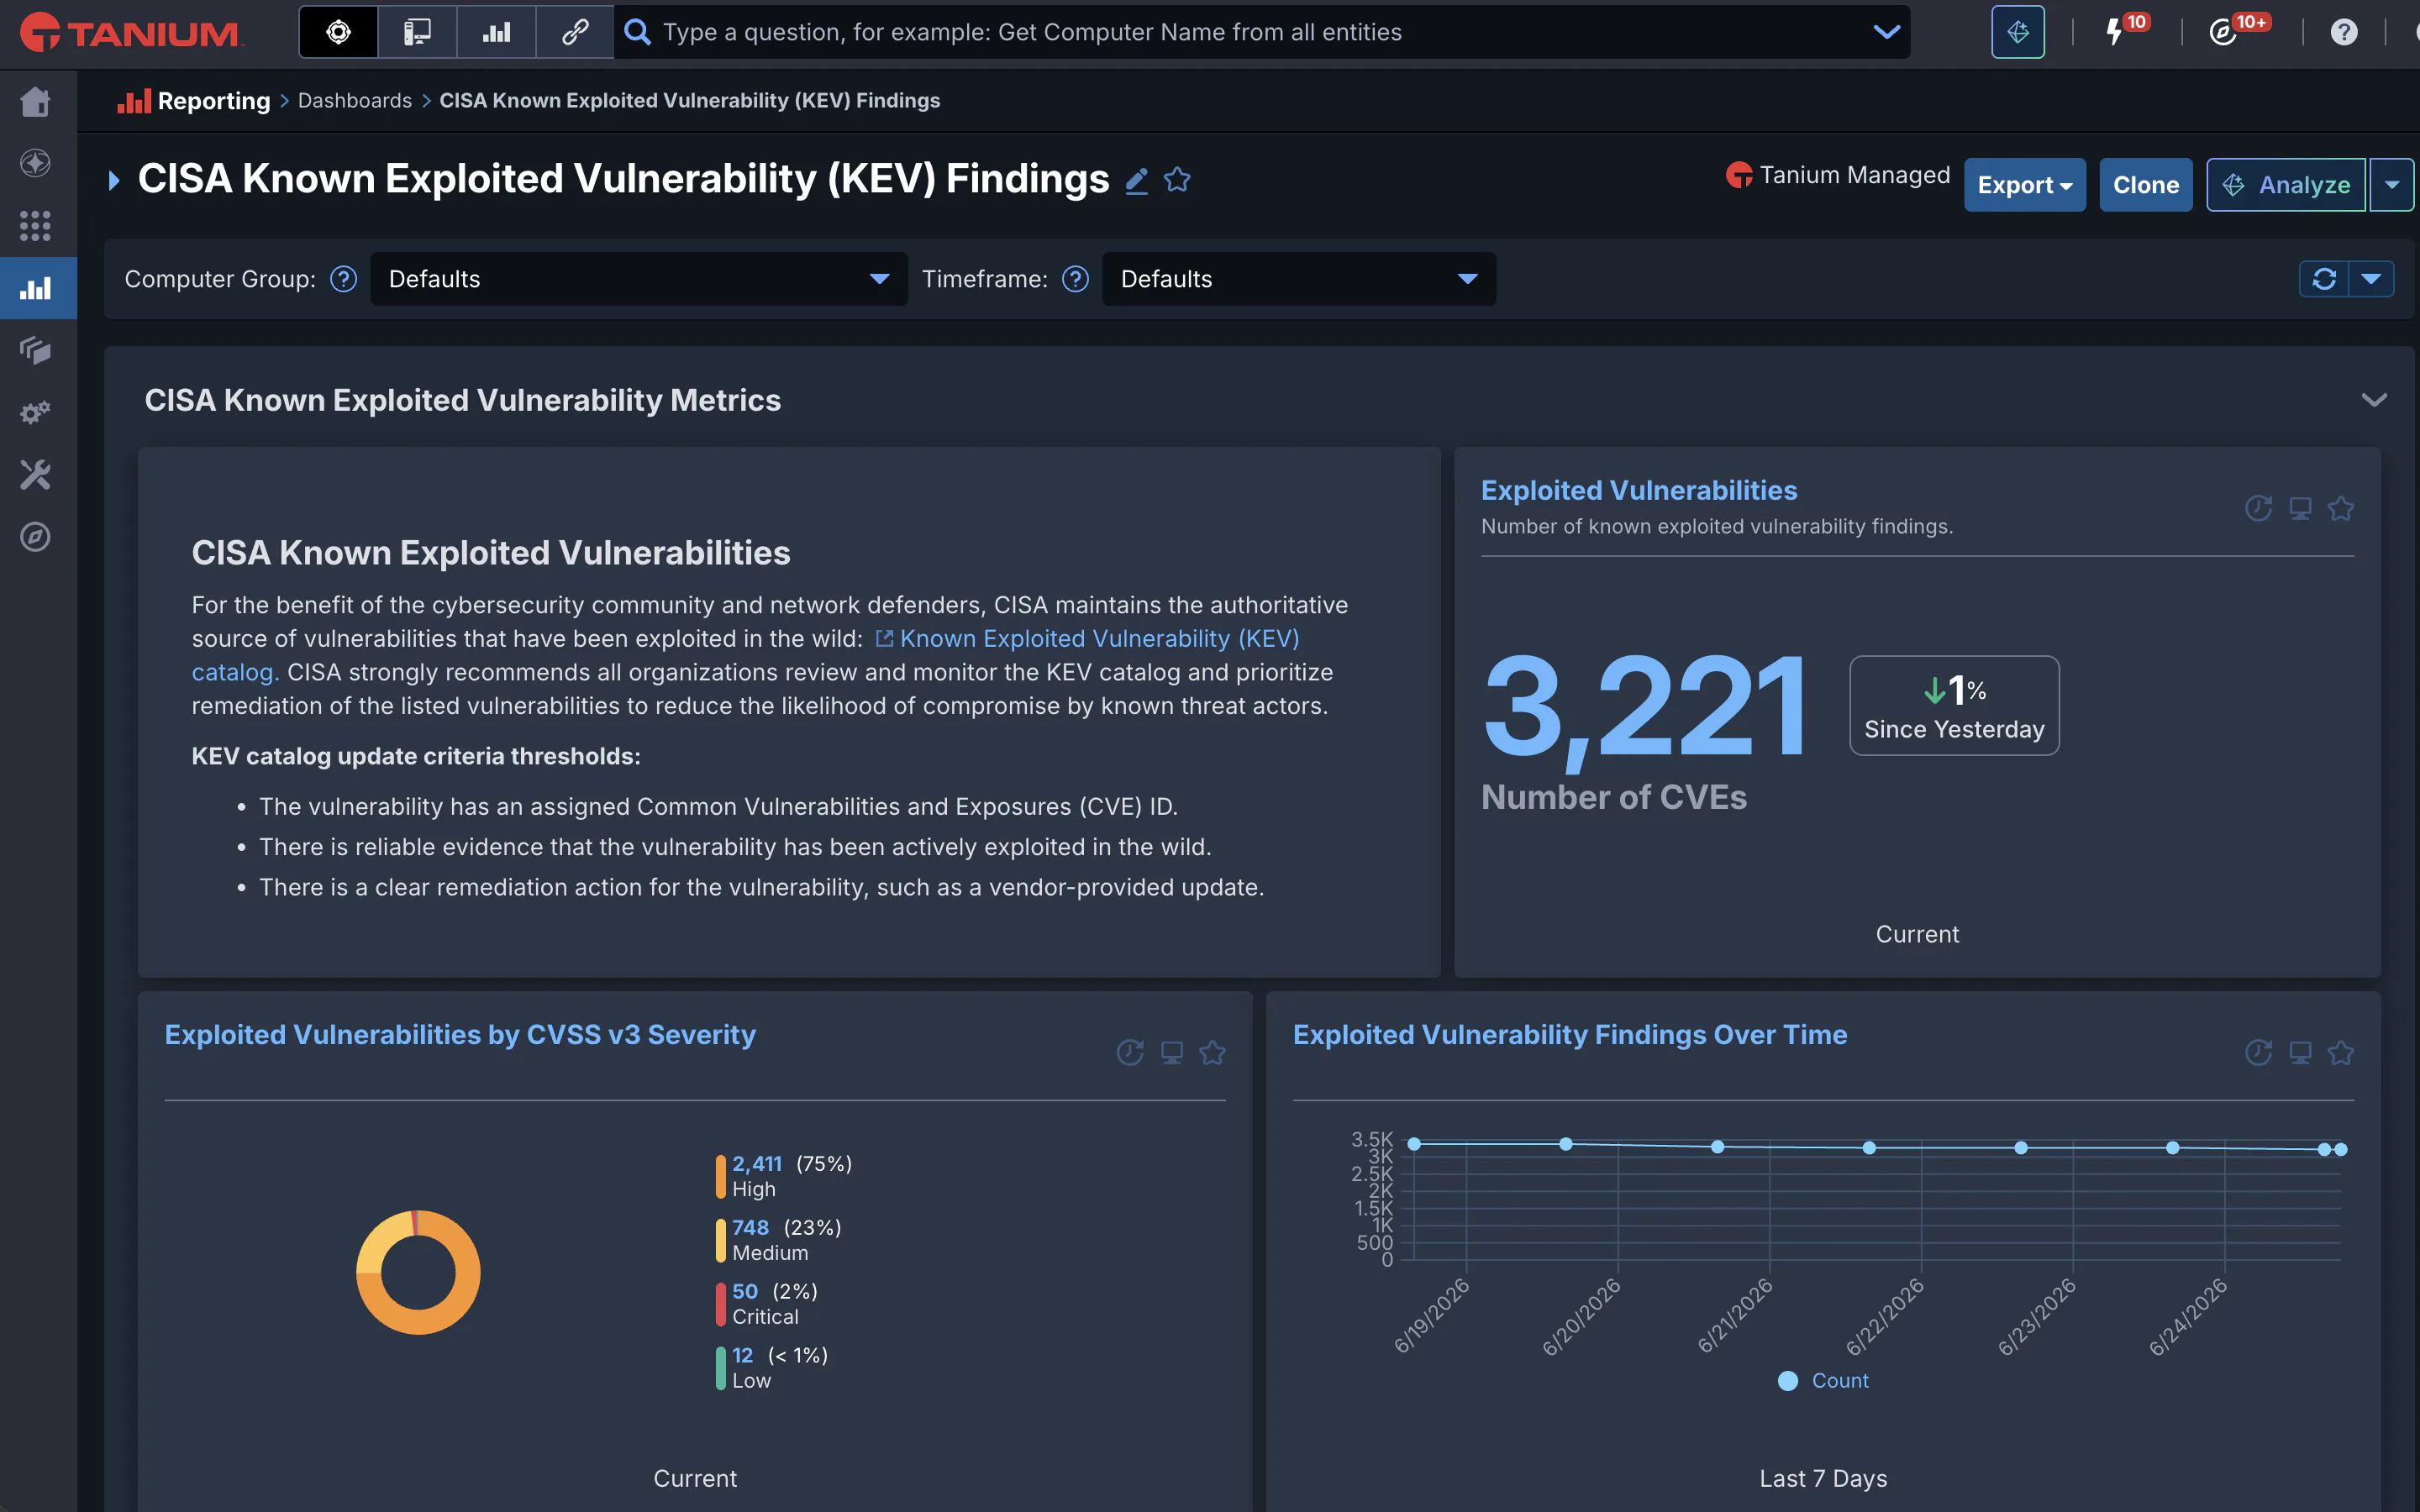This screenshot has height=1512, width=2420.
Task: Click the Computer Group help icon
Action: (343, 279)
